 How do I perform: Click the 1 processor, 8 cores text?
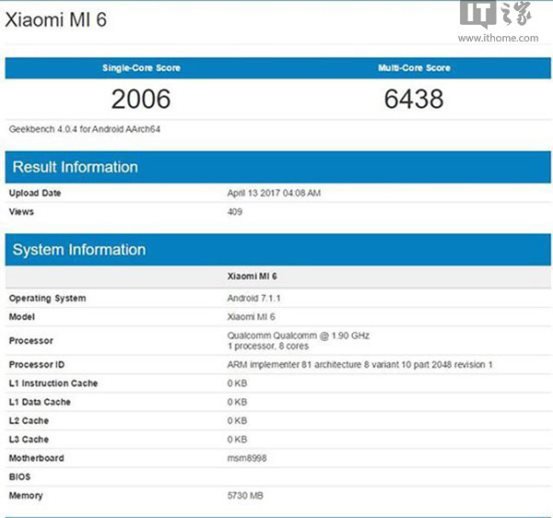(x=268, y=346)
